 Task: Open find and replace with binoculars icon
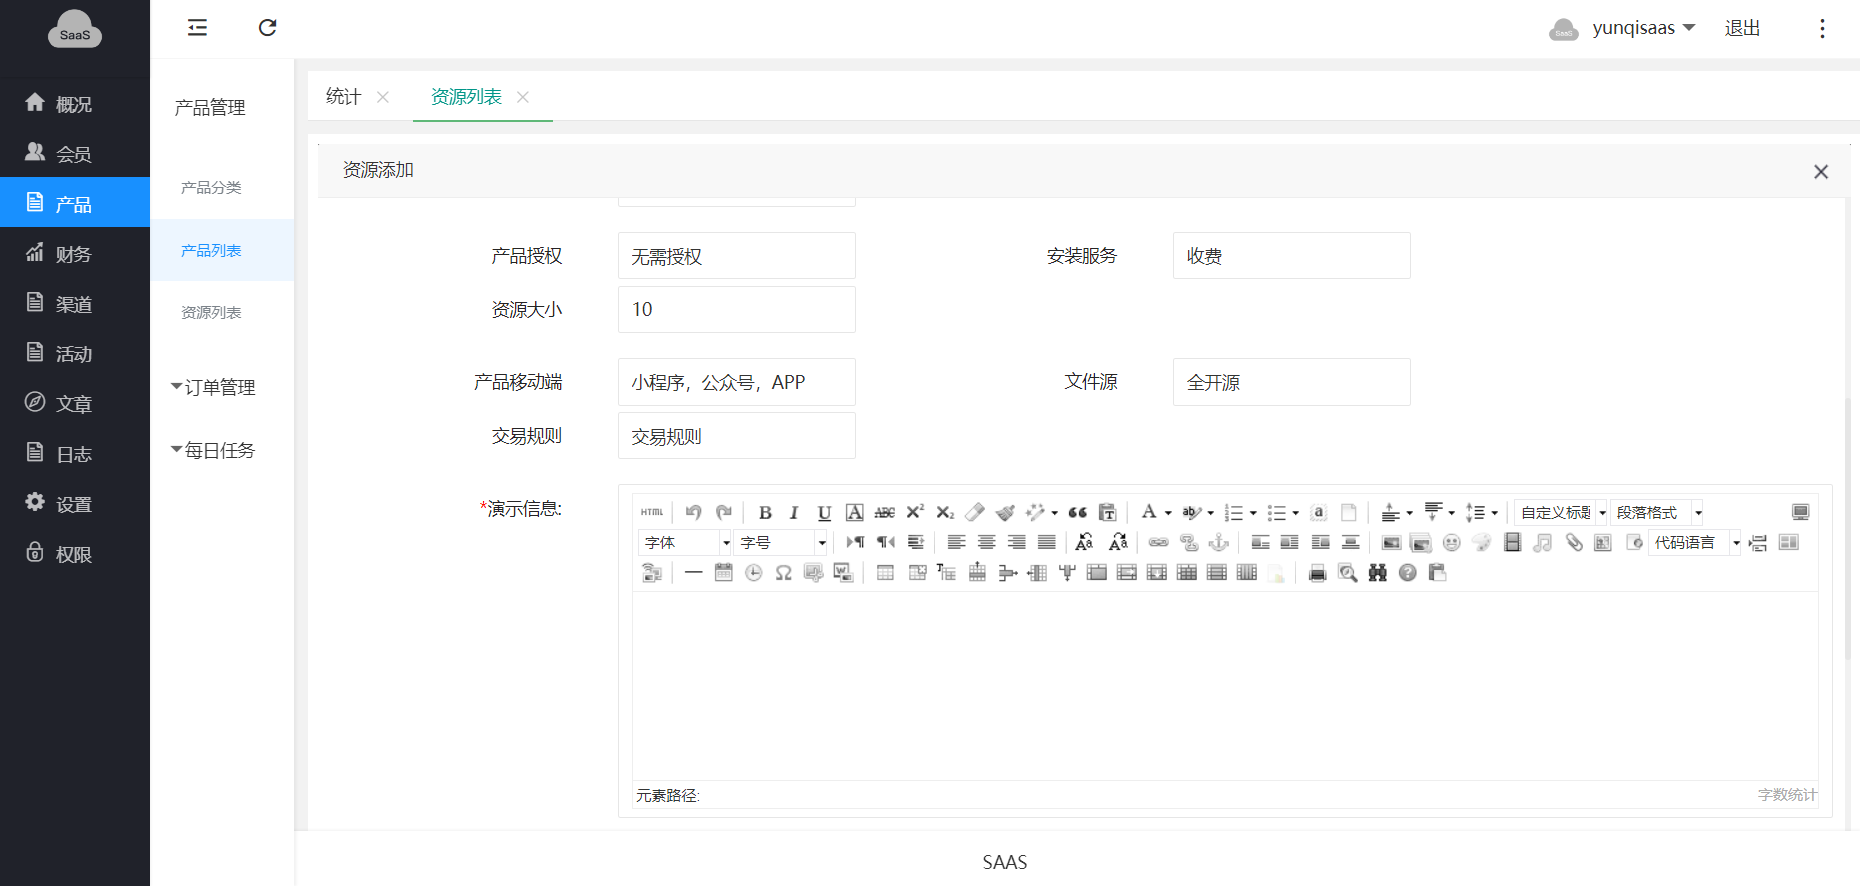click(1377, 573)
